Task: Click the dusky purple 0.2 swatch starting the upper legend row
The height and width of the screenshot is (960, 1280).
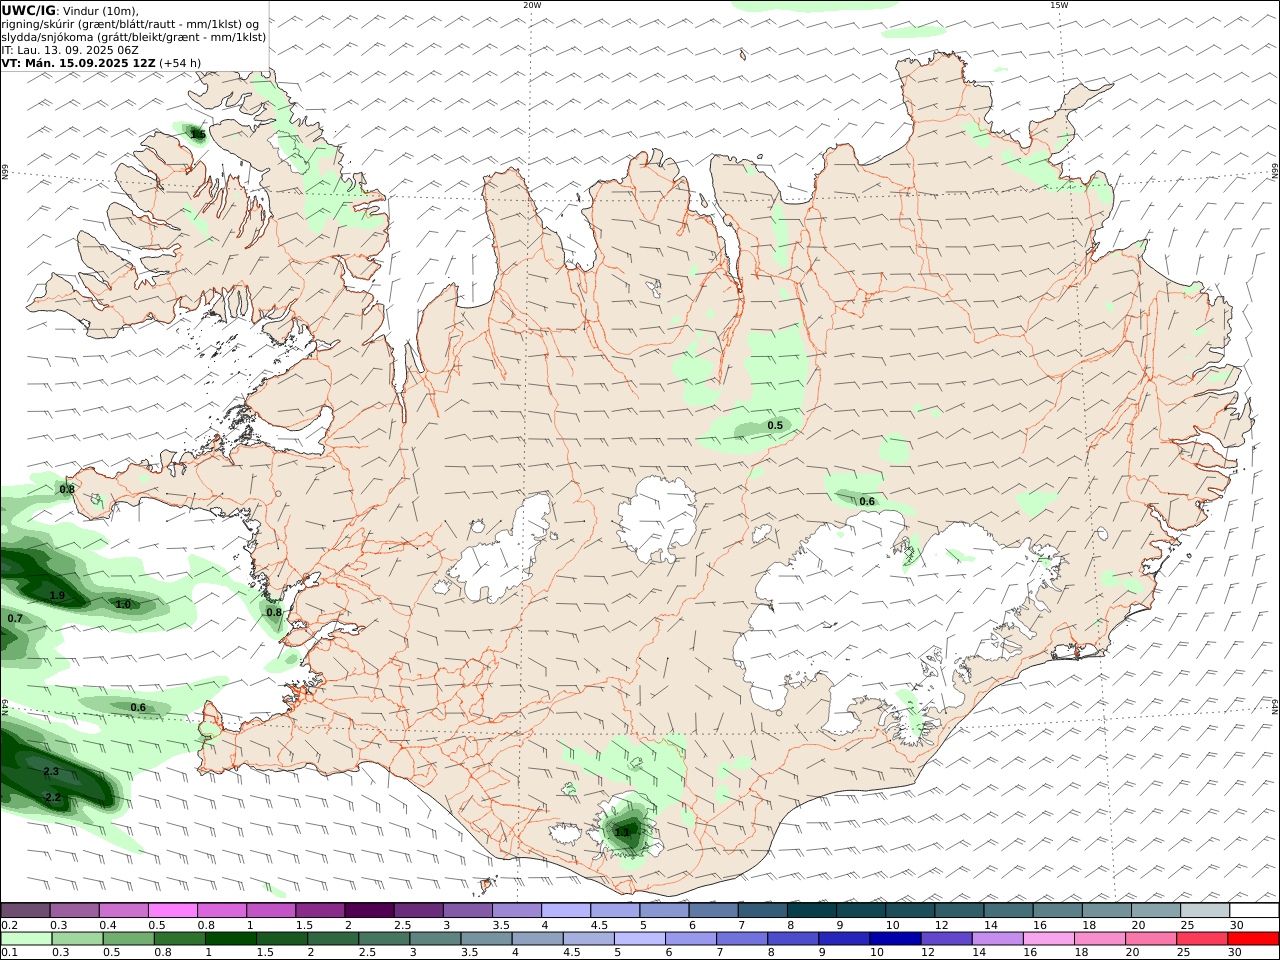Action: click(25, 910)
